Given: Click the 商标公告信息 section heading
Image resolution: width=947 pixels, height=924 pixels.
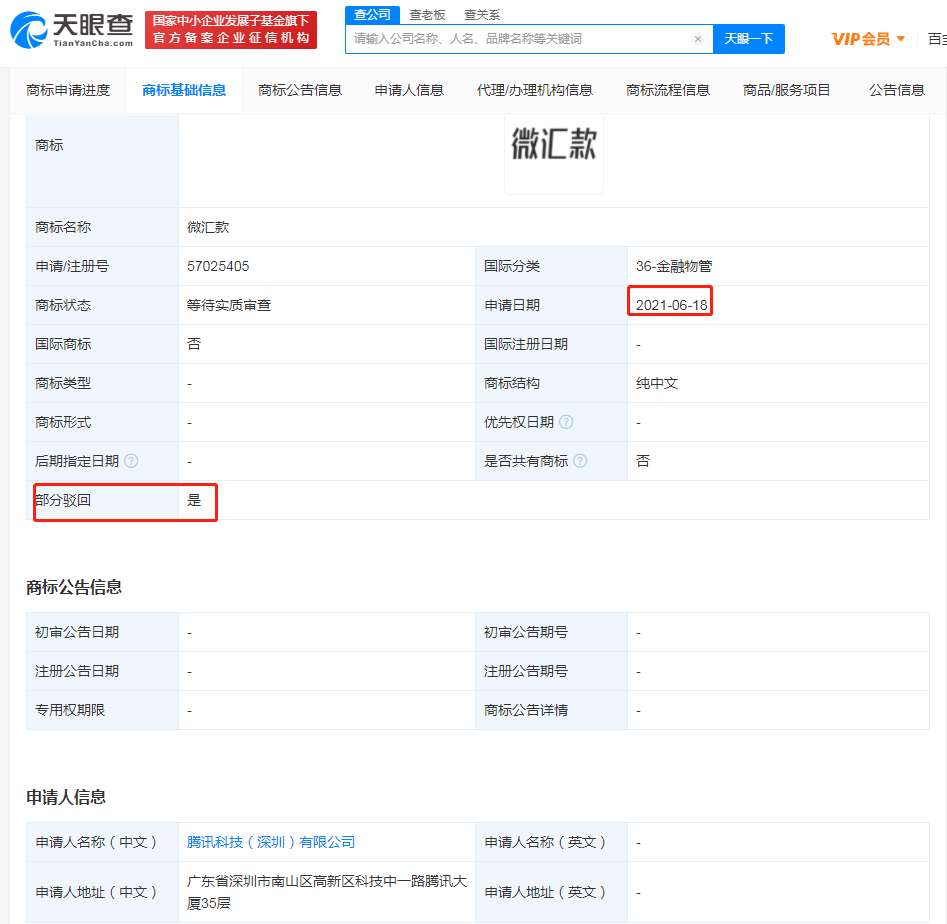Looking at the screenshot, I should (74, 587).
